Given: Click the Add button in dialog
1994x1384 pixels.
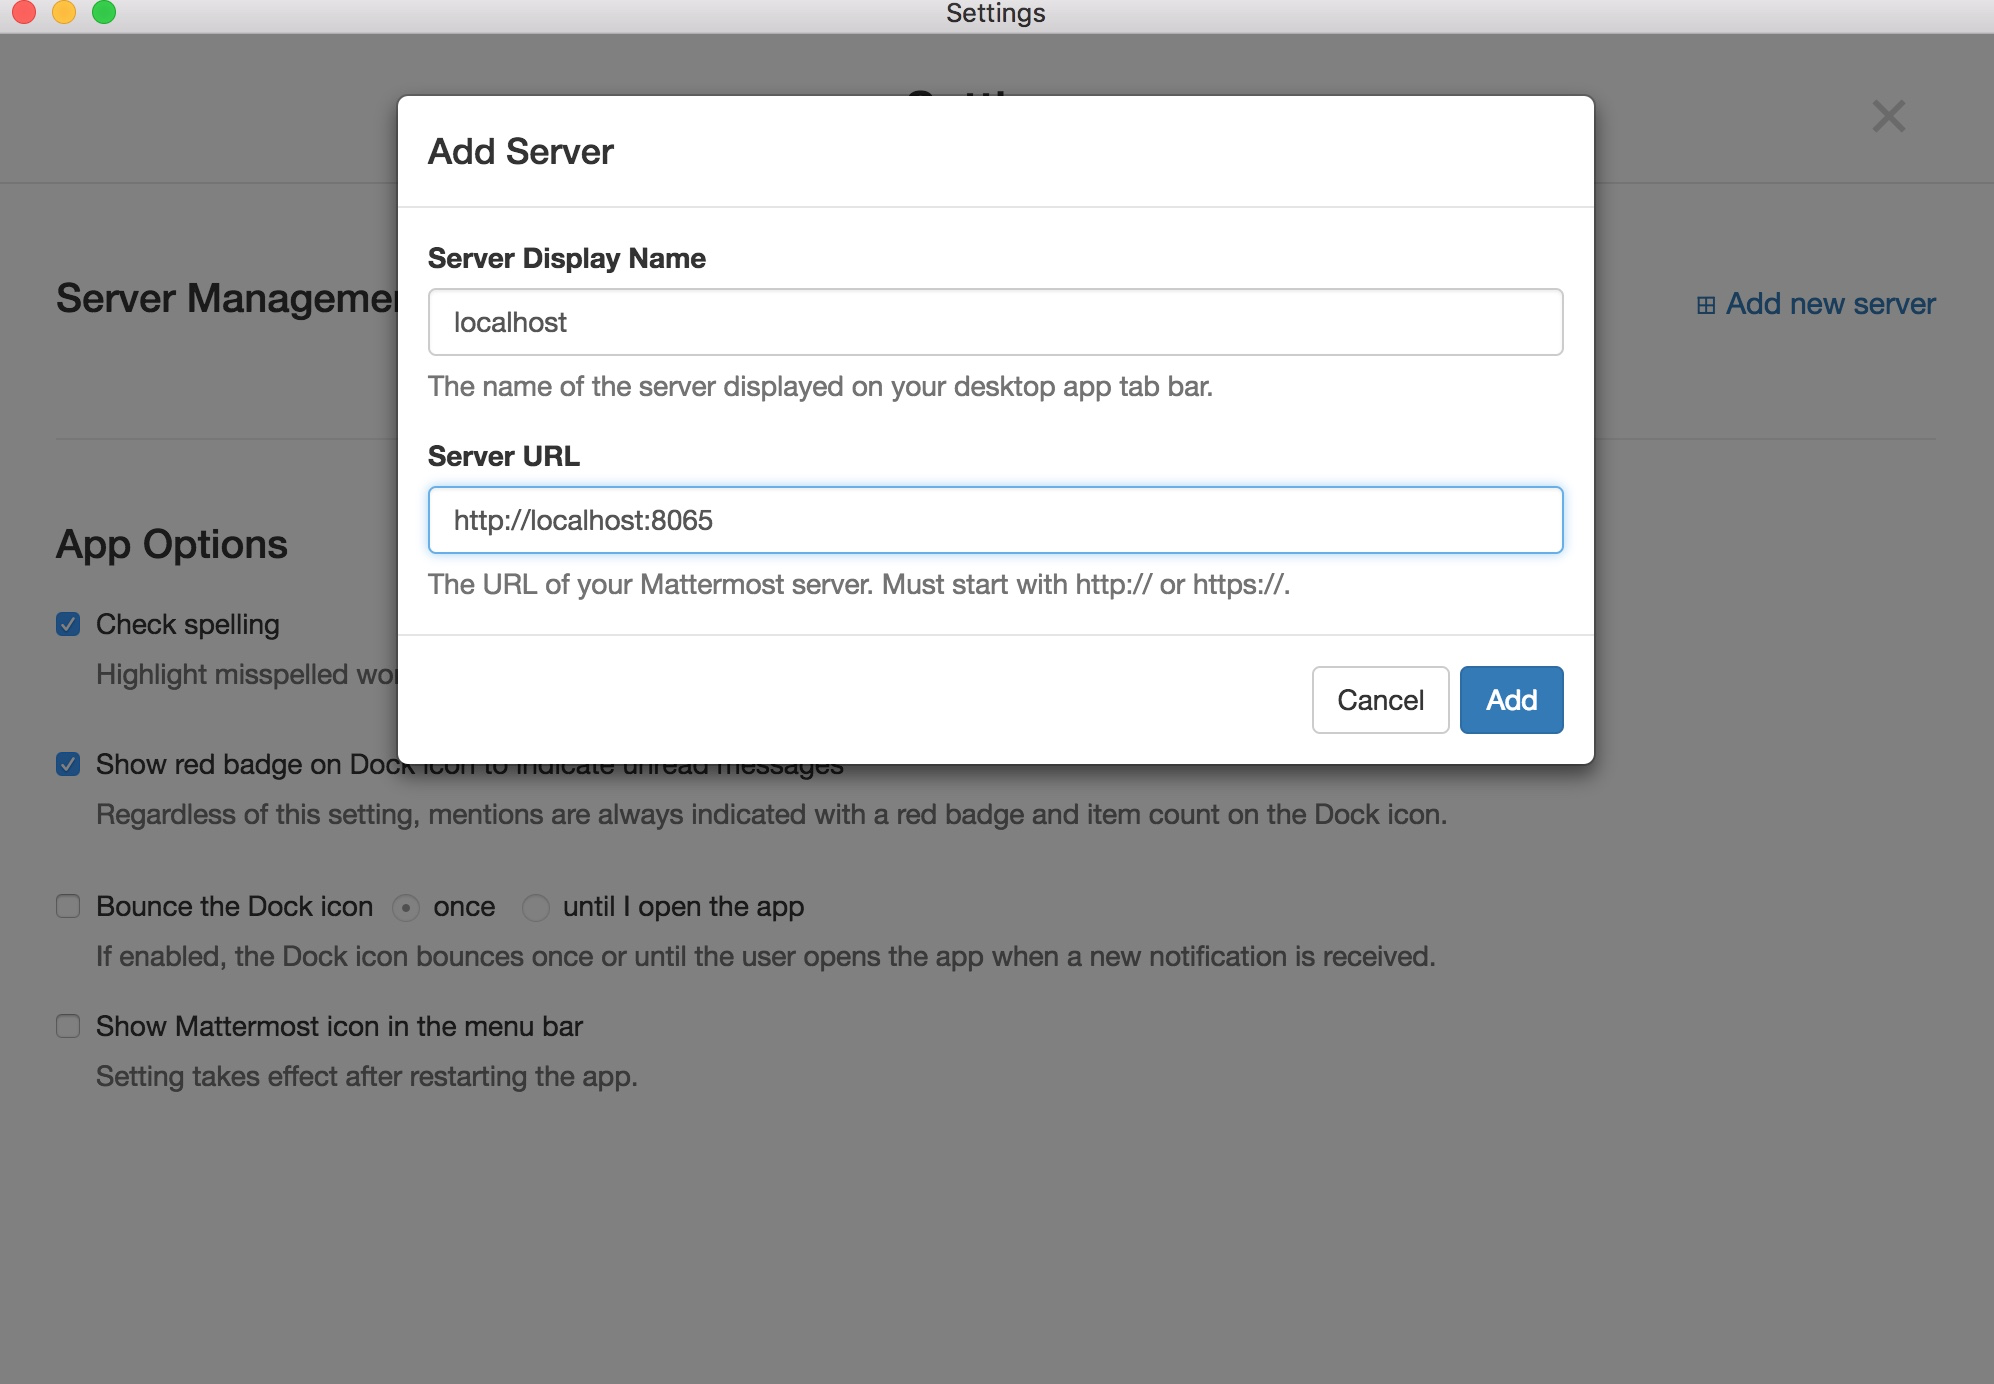Looking at the screenshot, I should [1510, 700].
